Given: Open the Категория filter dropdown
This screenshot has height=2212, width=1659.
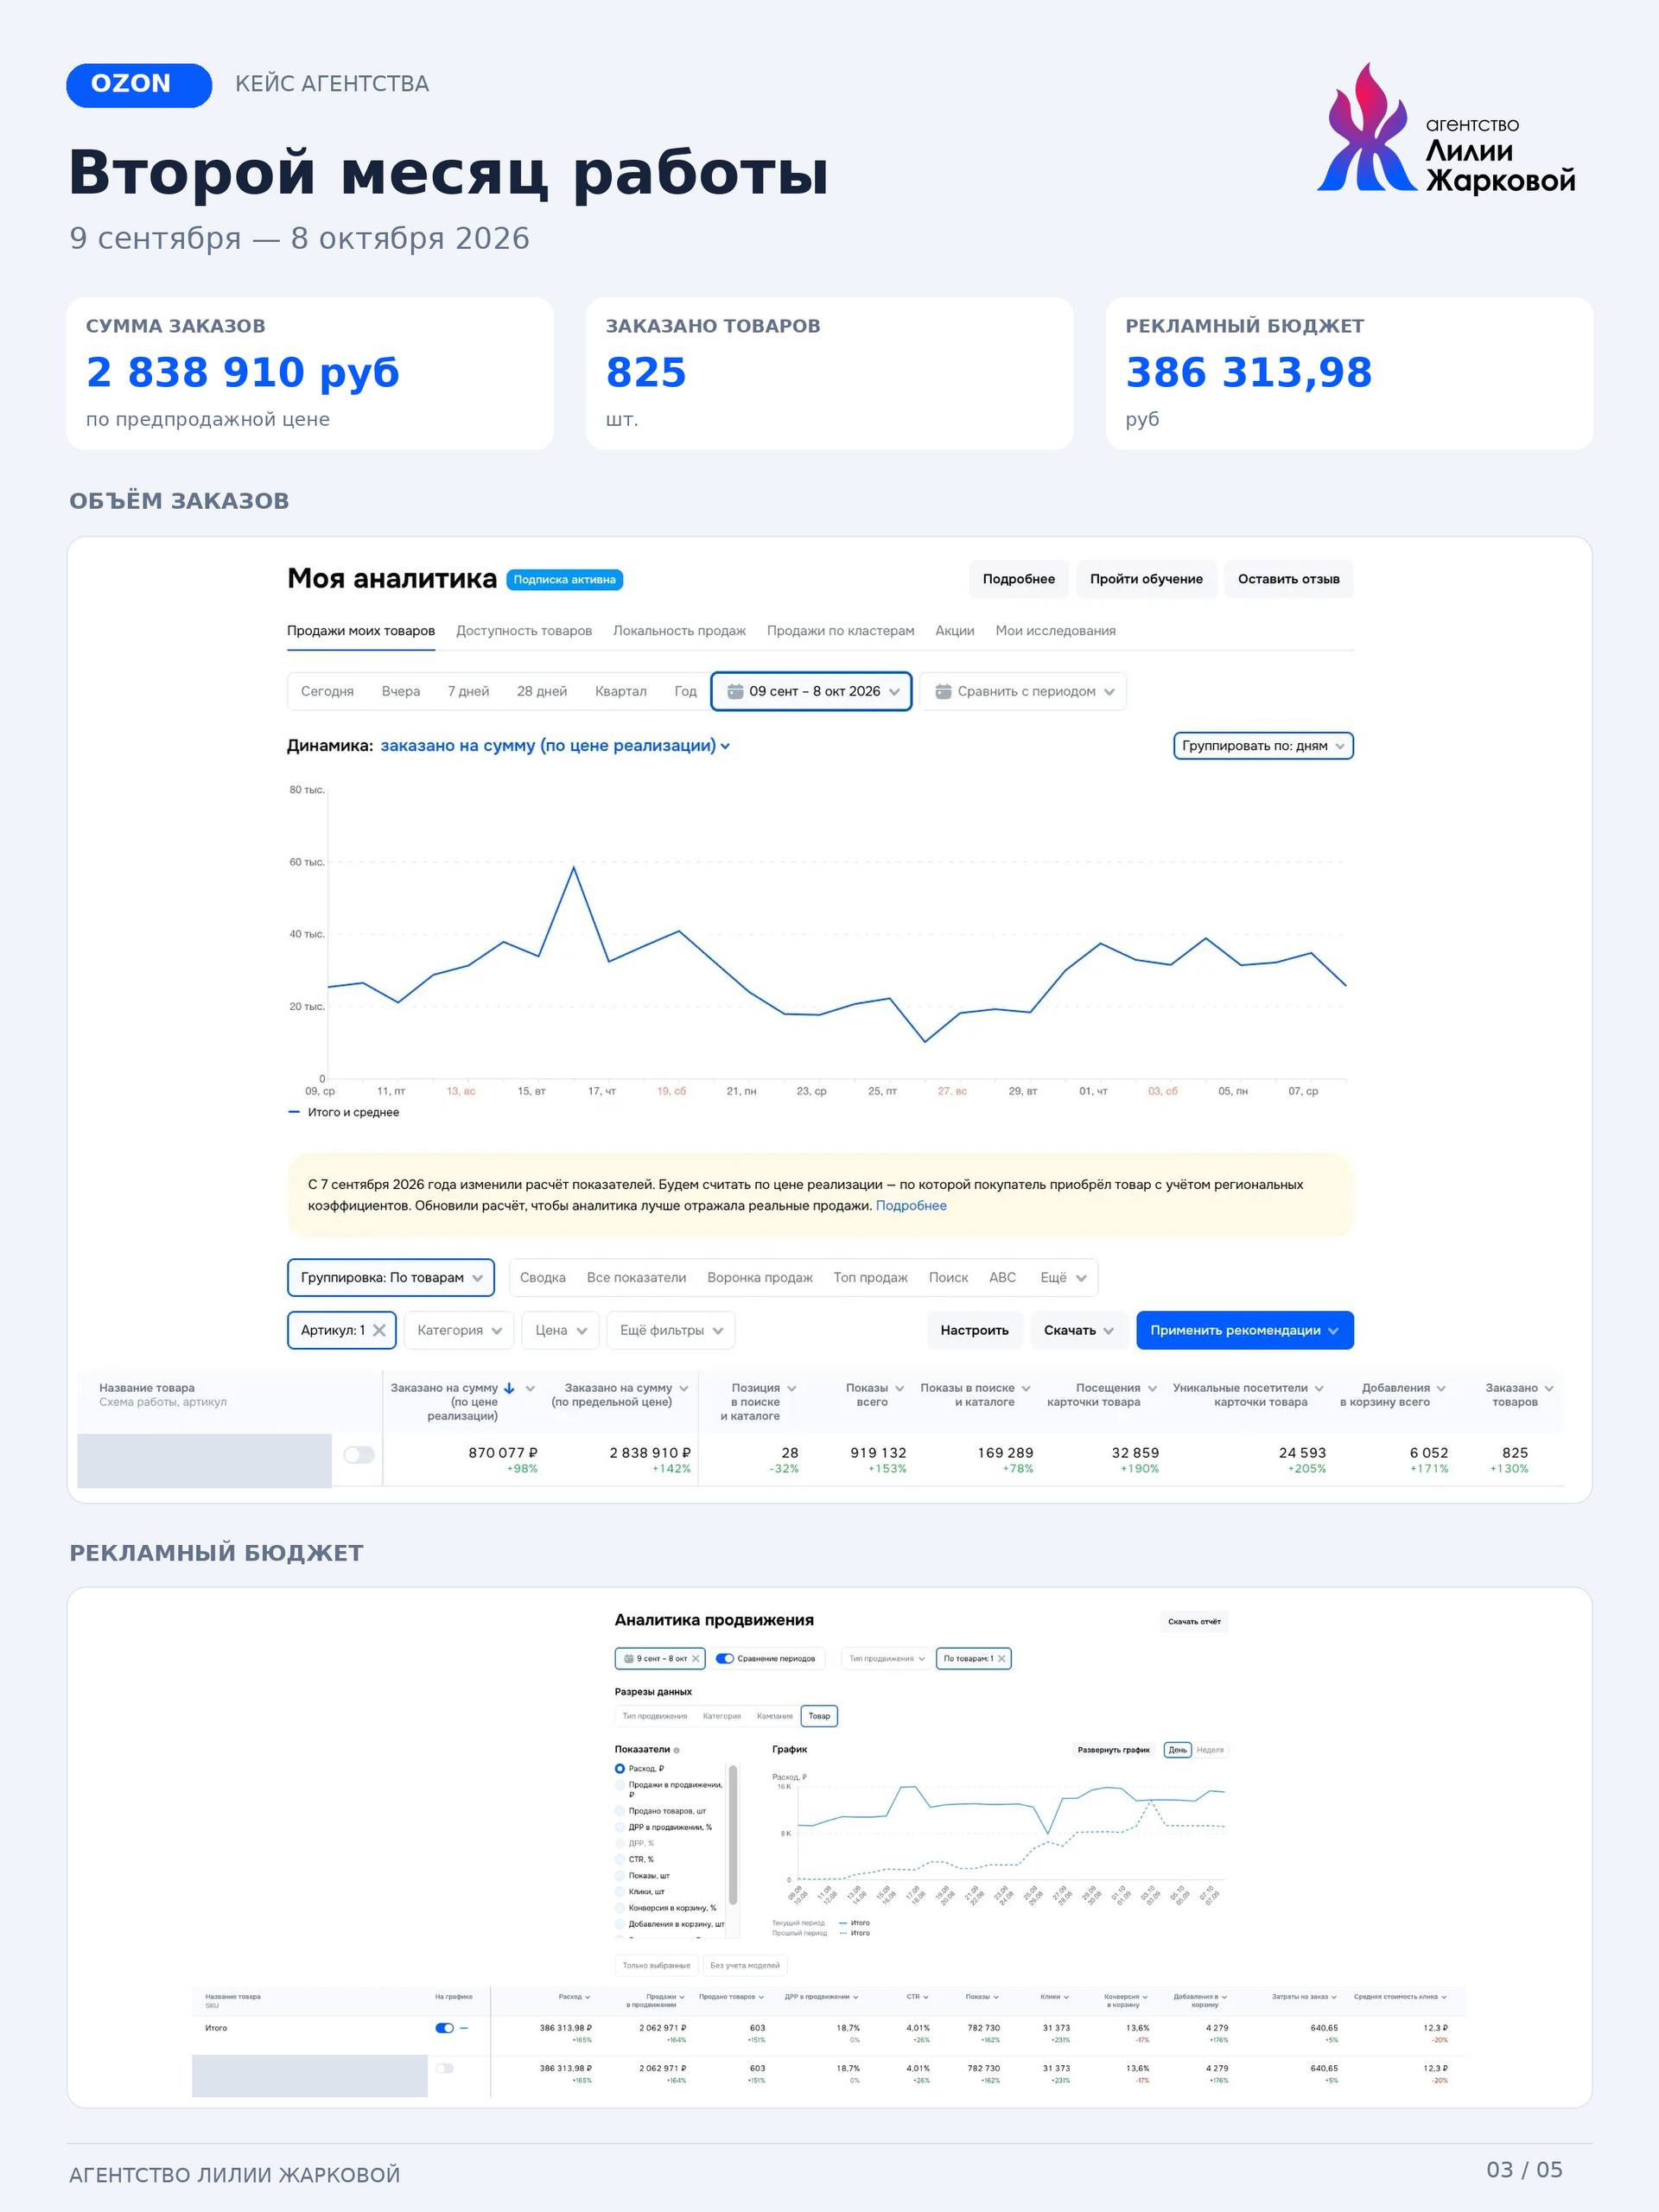Looking at the screenshot, I should (459, 1330).
